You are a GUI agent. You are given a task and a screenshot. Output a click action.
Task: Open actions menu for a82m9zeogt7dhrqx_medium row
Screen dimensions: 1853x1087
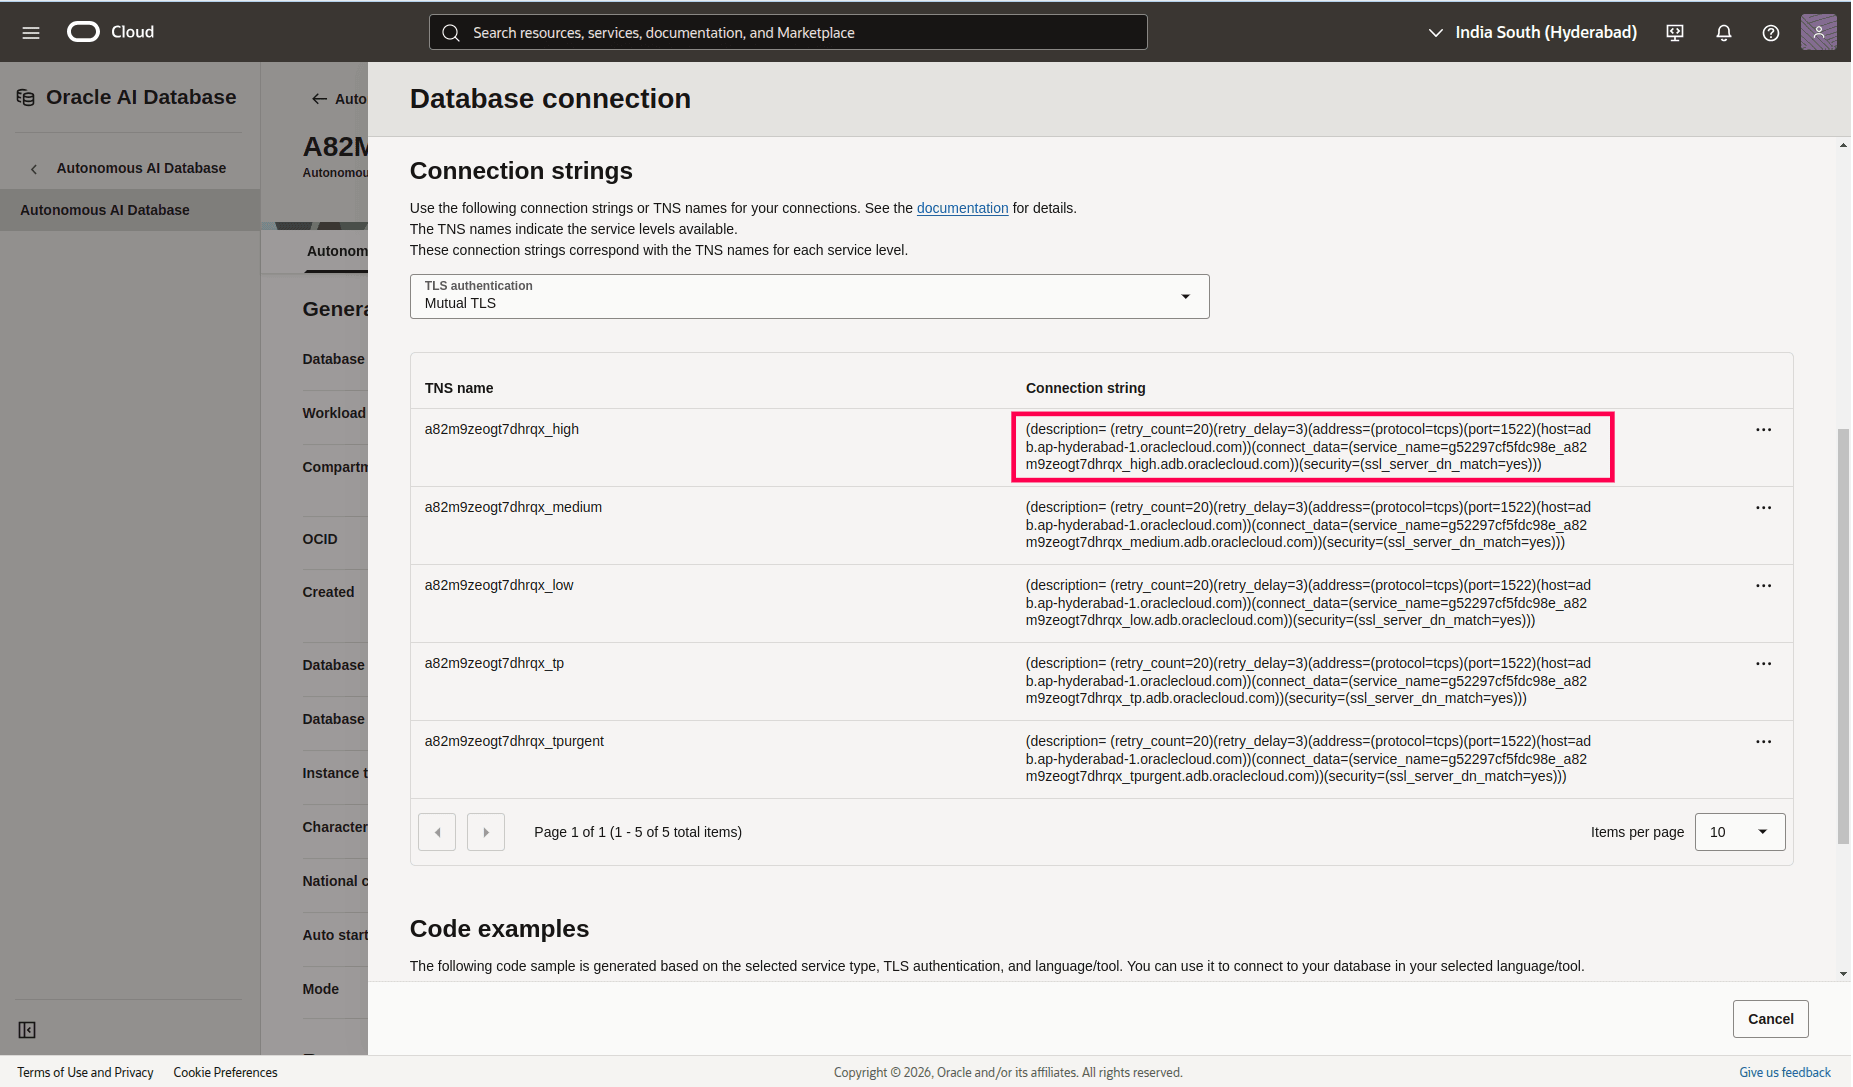(x=1764, y=508)
